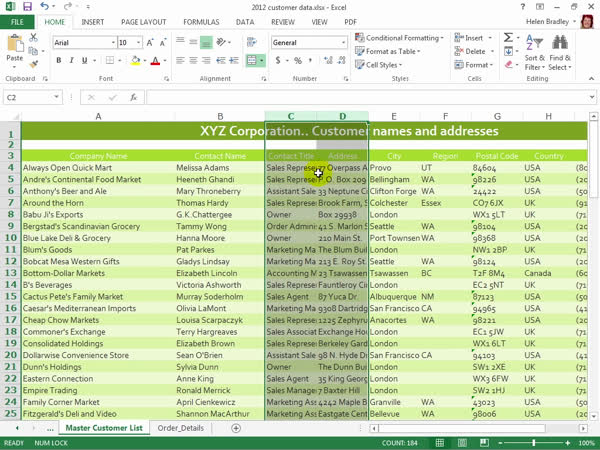This screenshot has height=450, width=600.
Task: Open the Arial font name dropdown
Action: pos(113,42)
